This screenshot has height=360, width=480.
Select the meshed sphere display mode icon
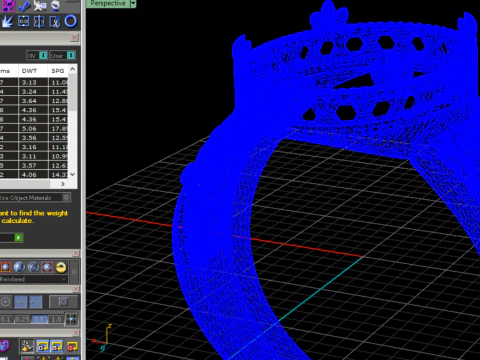click(33, 267)
